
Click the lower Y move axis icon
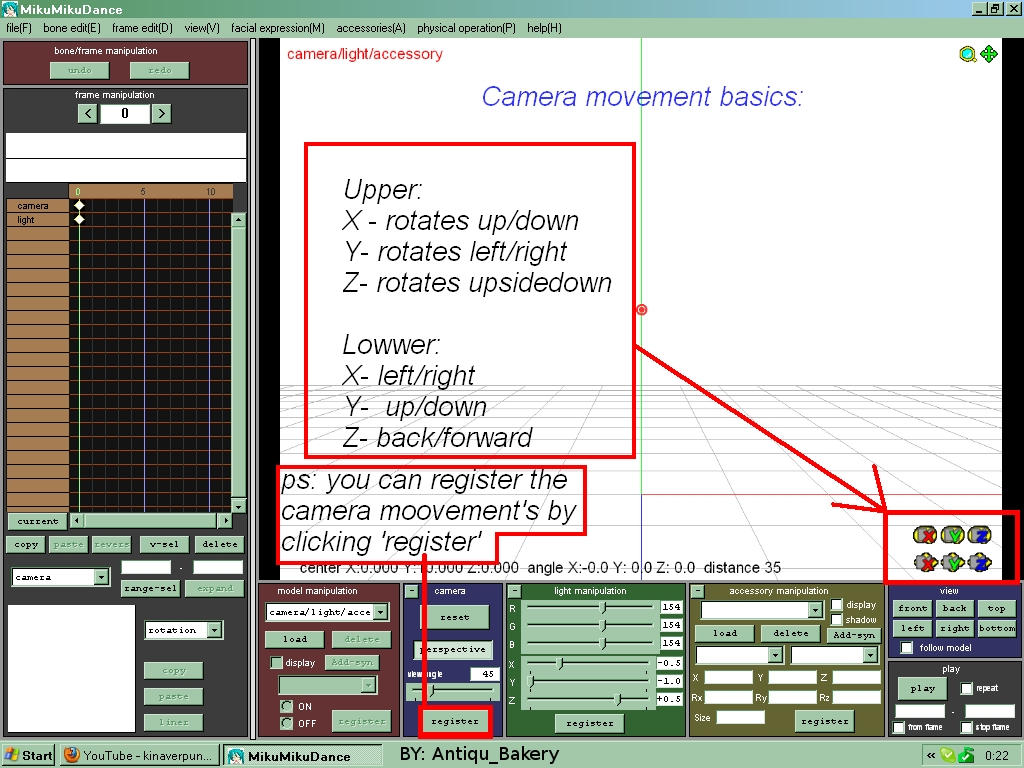(x=953, y=562)
